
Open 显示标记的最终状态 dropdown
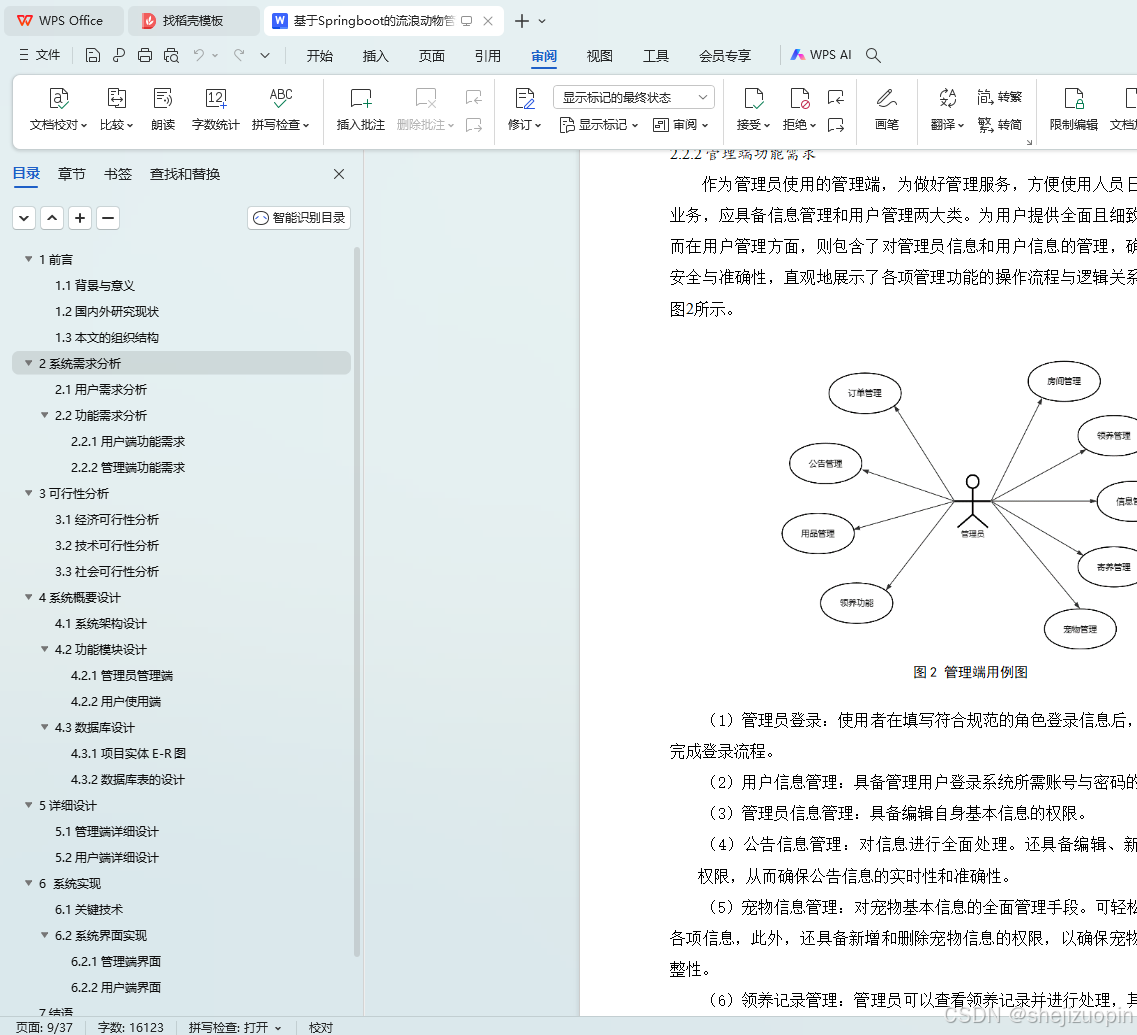634,97
